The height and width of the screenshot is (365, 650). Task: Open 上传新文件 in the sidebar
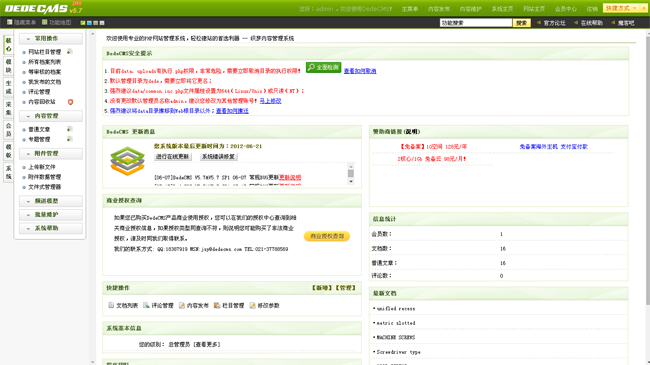(x=41, y=167)
